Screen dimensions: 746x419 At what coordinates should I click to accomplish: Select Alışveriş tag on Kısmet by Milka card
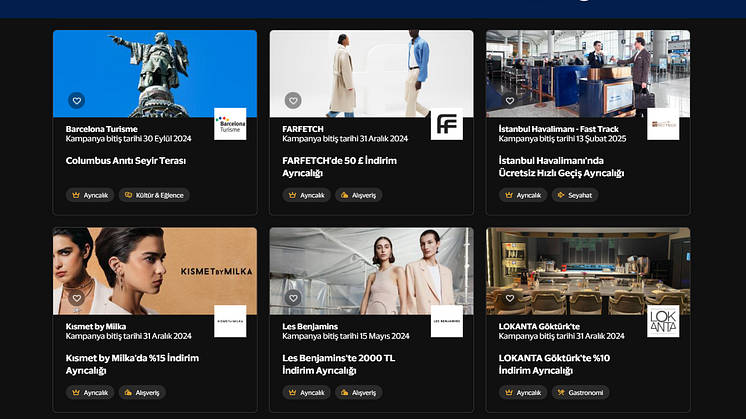(142, 392)
